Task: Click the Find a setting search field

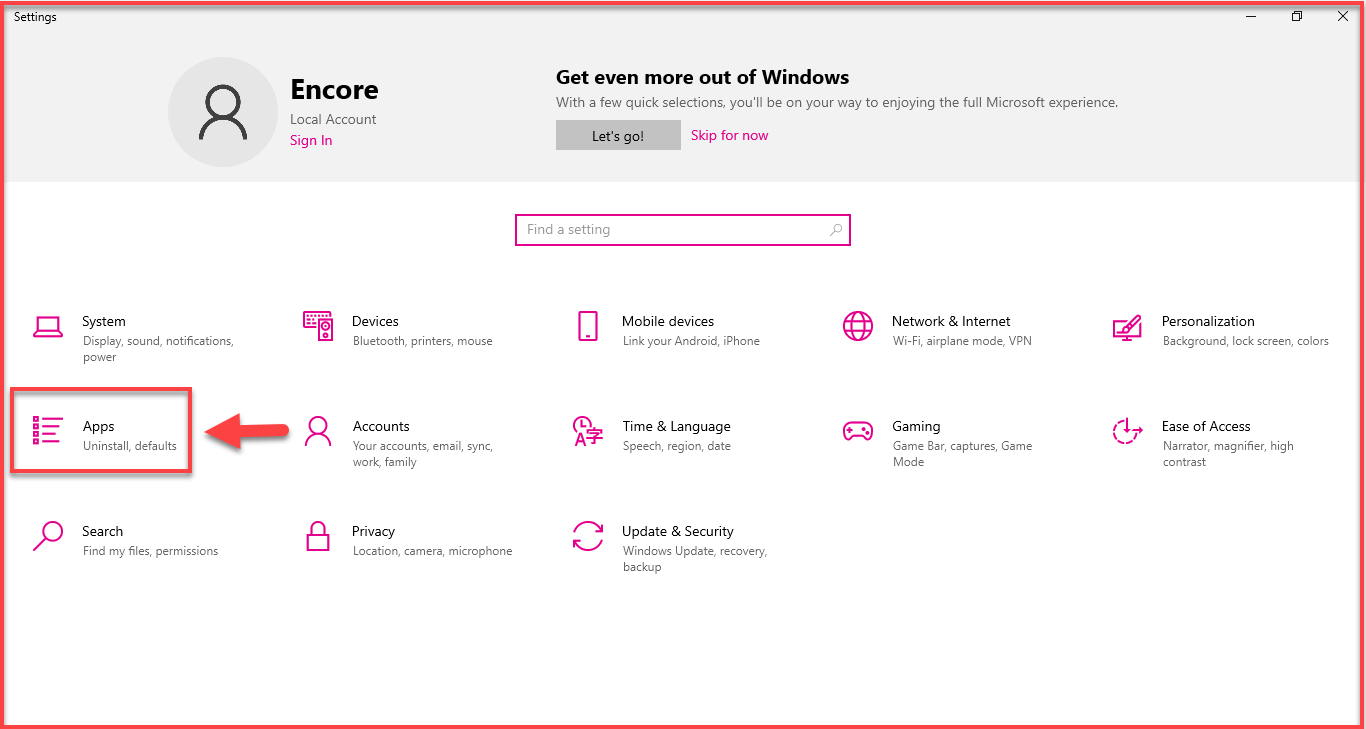Action: [682, 230]
